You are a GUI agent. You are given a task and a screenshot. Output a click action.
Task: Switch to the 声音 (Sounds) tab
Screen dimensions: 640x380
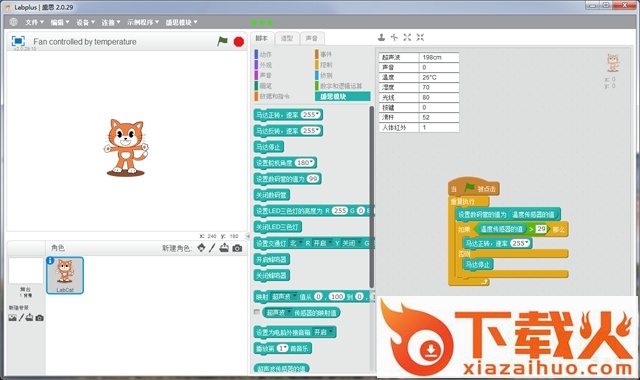click(312, 38)
